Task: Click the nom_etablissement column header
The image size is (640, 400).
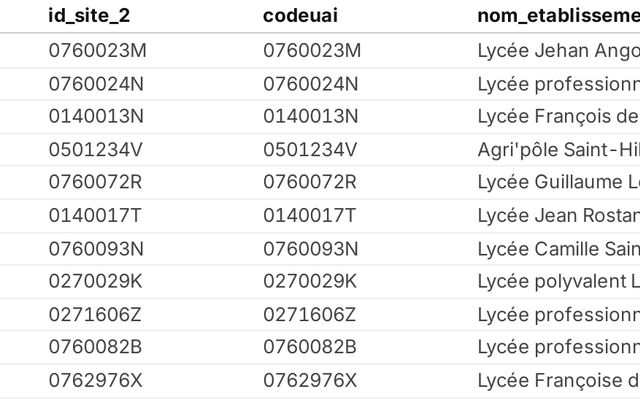Action: (x=558, y=16)
